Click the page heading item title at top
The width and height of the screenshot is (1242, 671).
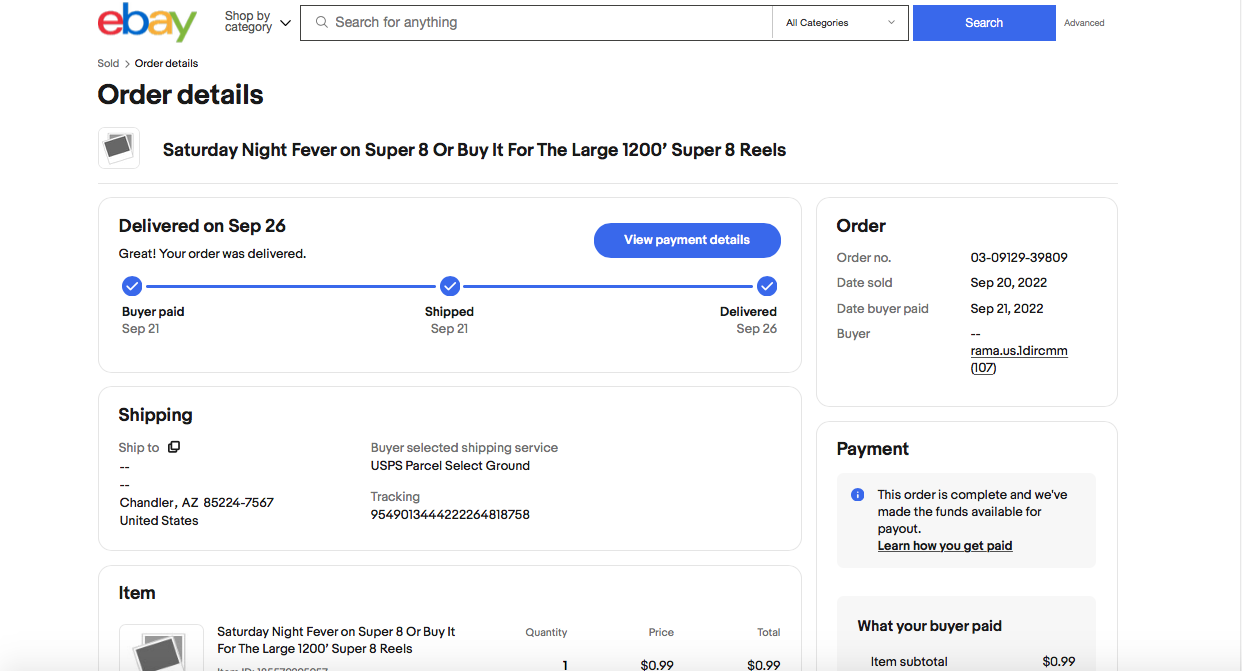coord(474,150)
